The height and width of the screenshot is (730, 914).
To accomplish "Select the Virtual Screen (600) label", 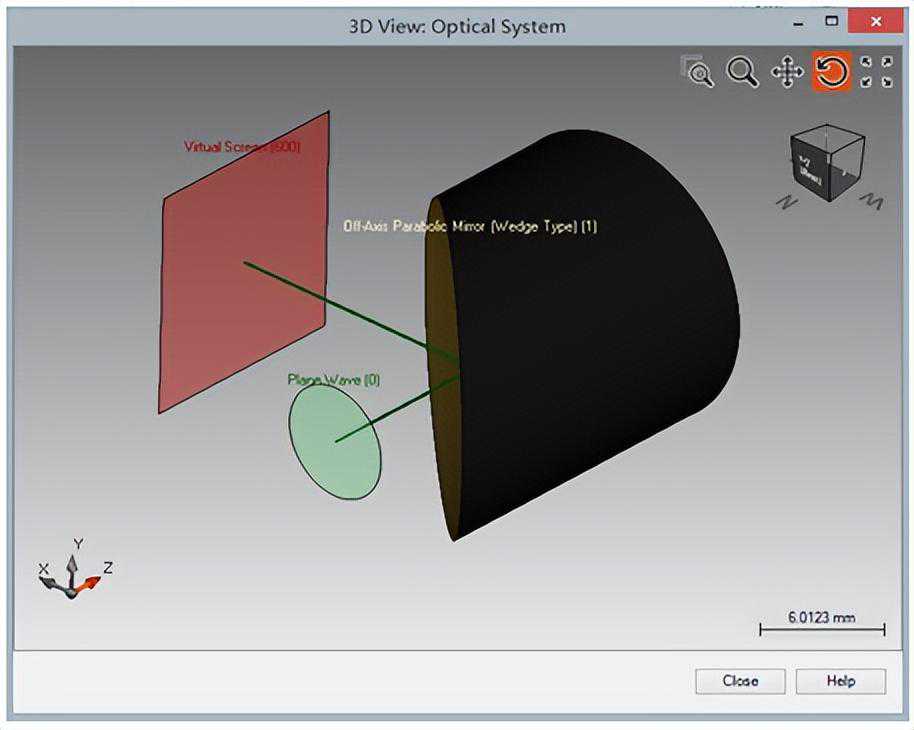I will 241,146.
